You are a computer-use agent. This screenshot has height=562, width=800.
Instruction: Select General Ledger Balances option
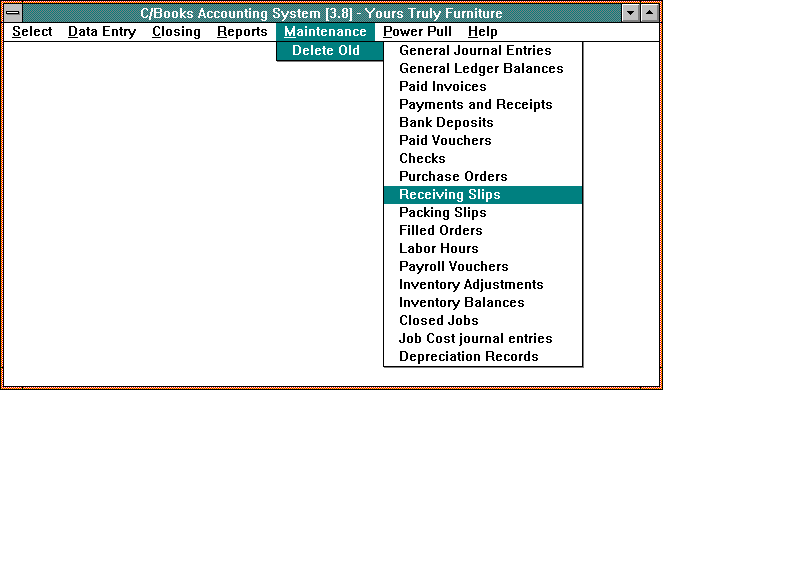(x=481, y=69)
